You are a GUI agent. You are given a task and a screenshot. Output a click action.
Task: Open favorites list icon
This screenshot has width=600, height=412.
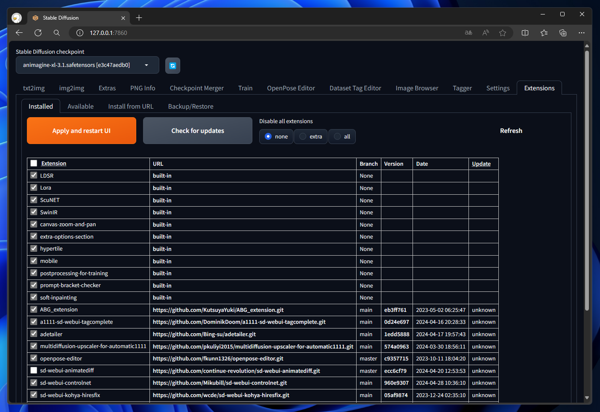pyautogui.click(x=544, y=33)
